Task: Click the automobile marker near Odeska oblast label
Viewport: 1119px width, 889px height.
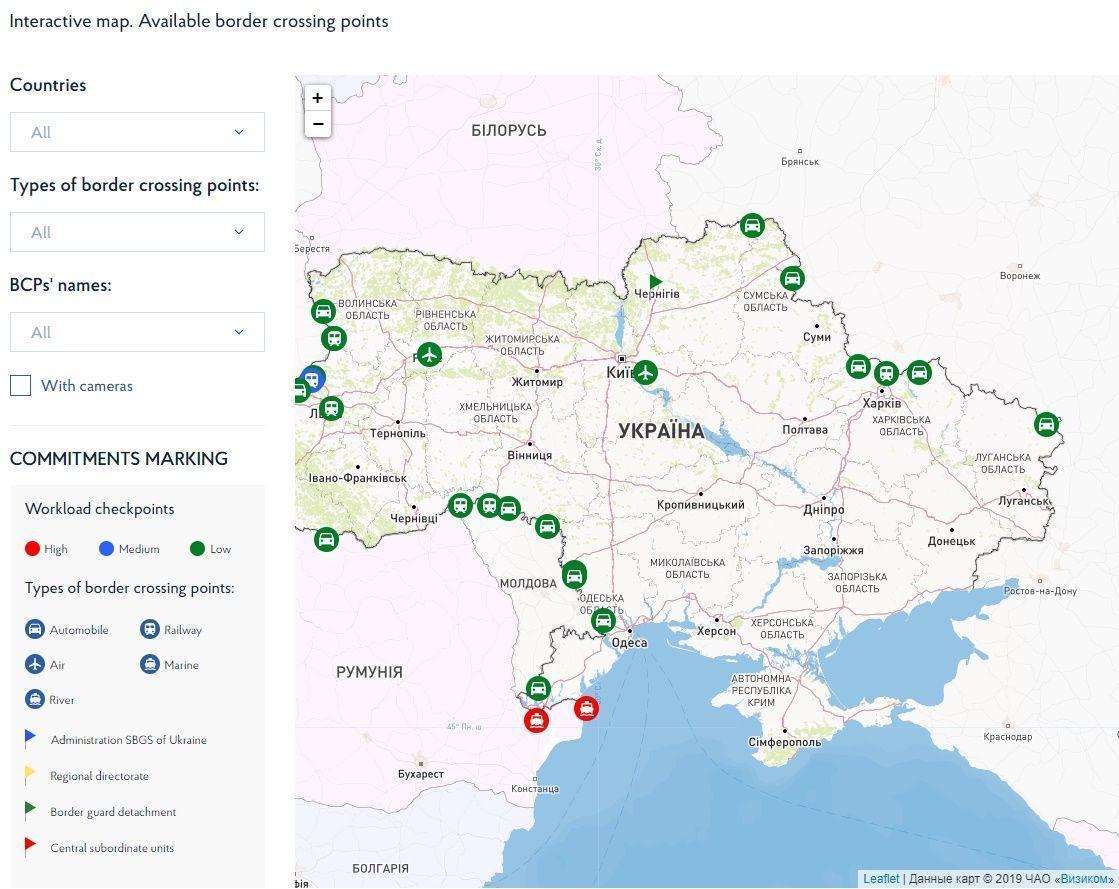Action: pyautogui.click(x=603, y=620)
